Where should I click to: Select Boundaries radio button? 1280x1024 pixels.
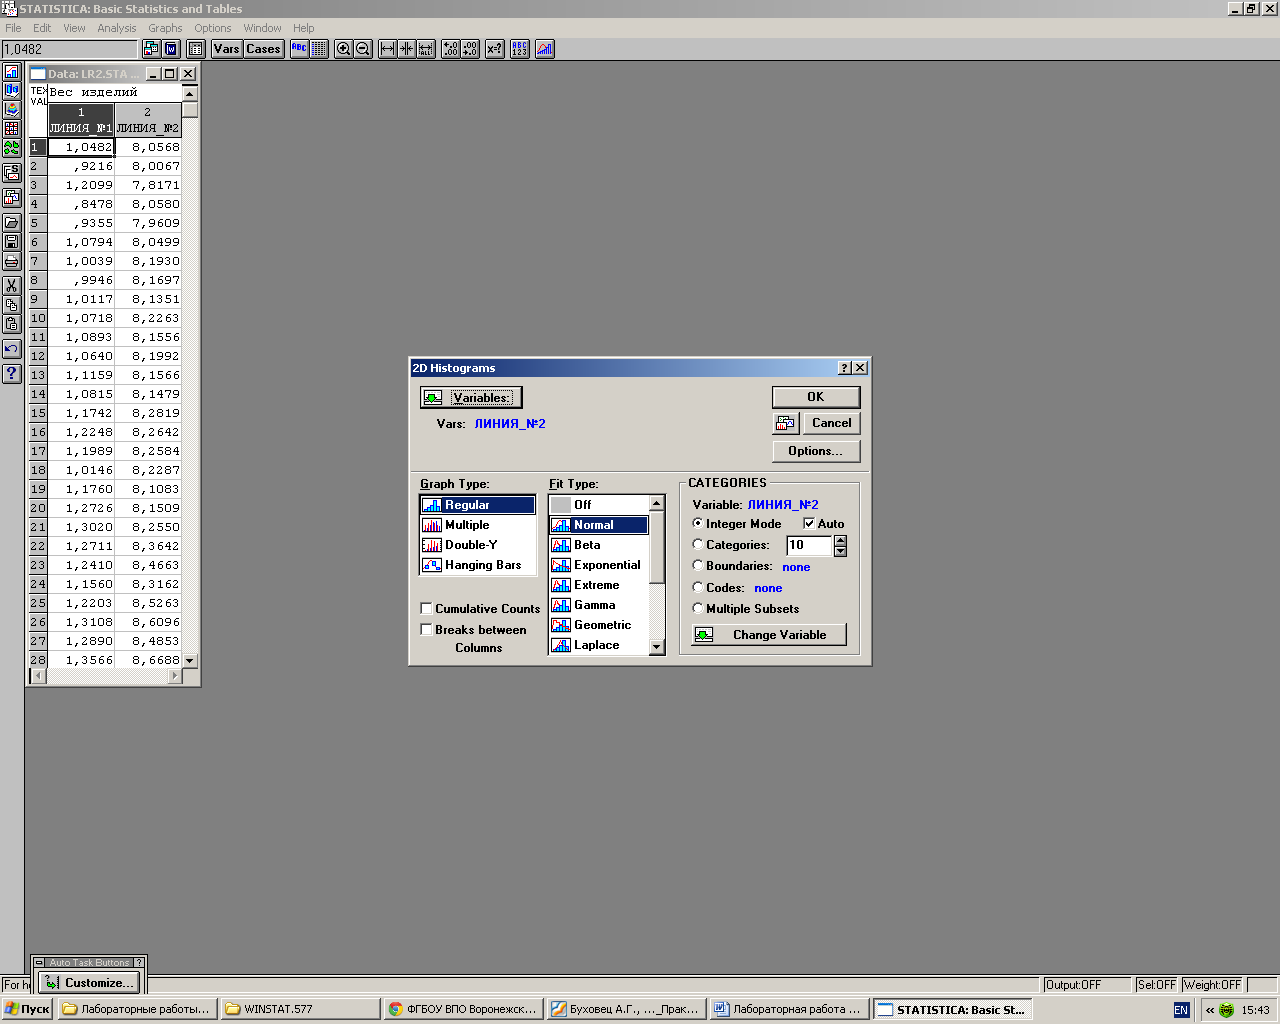(x=698, y=565)
